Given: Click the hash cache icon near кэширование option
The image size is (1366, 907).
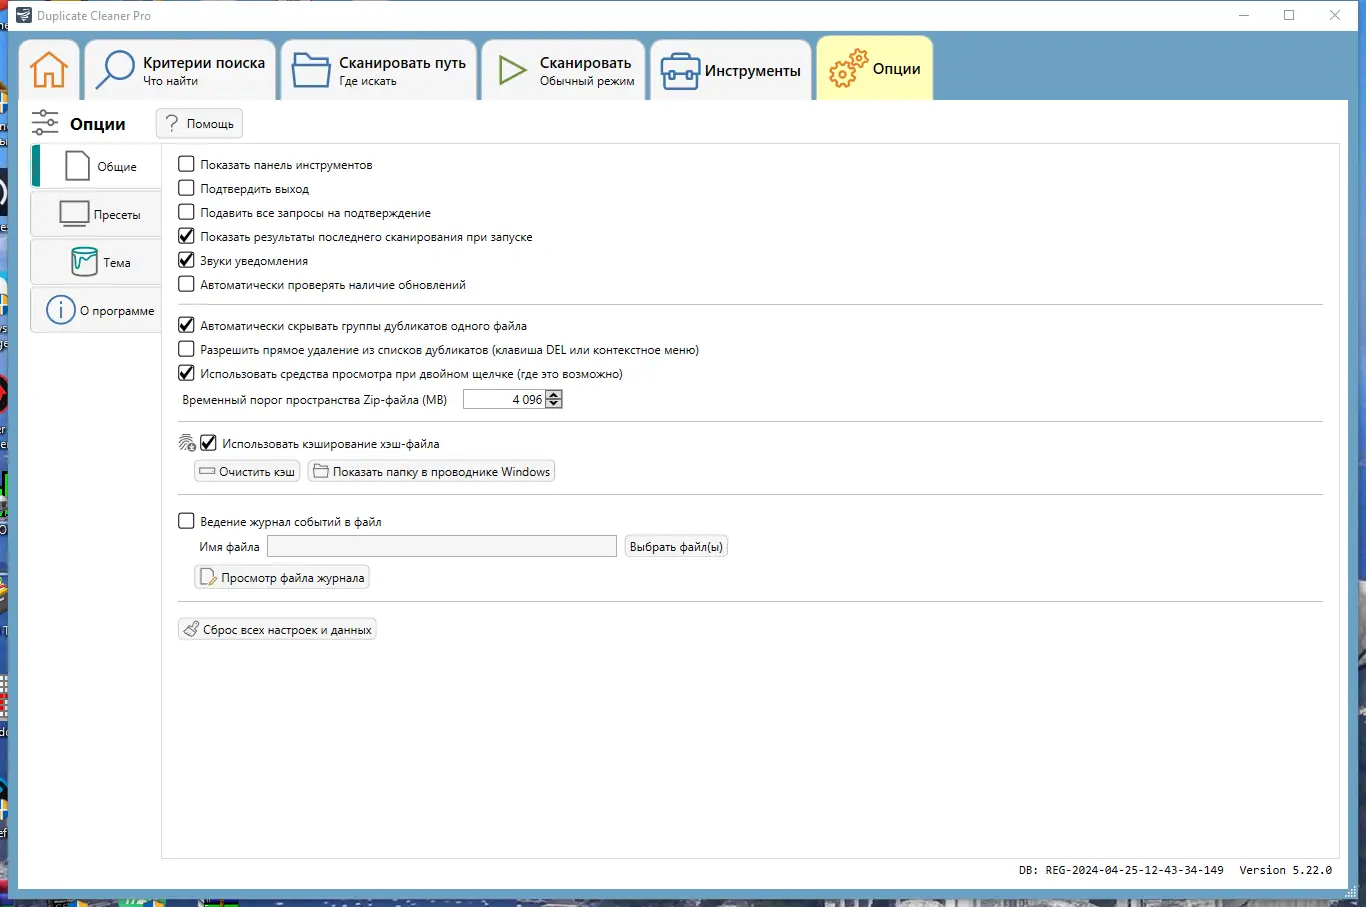Looking at the screenshot, I should click(186, 443).
